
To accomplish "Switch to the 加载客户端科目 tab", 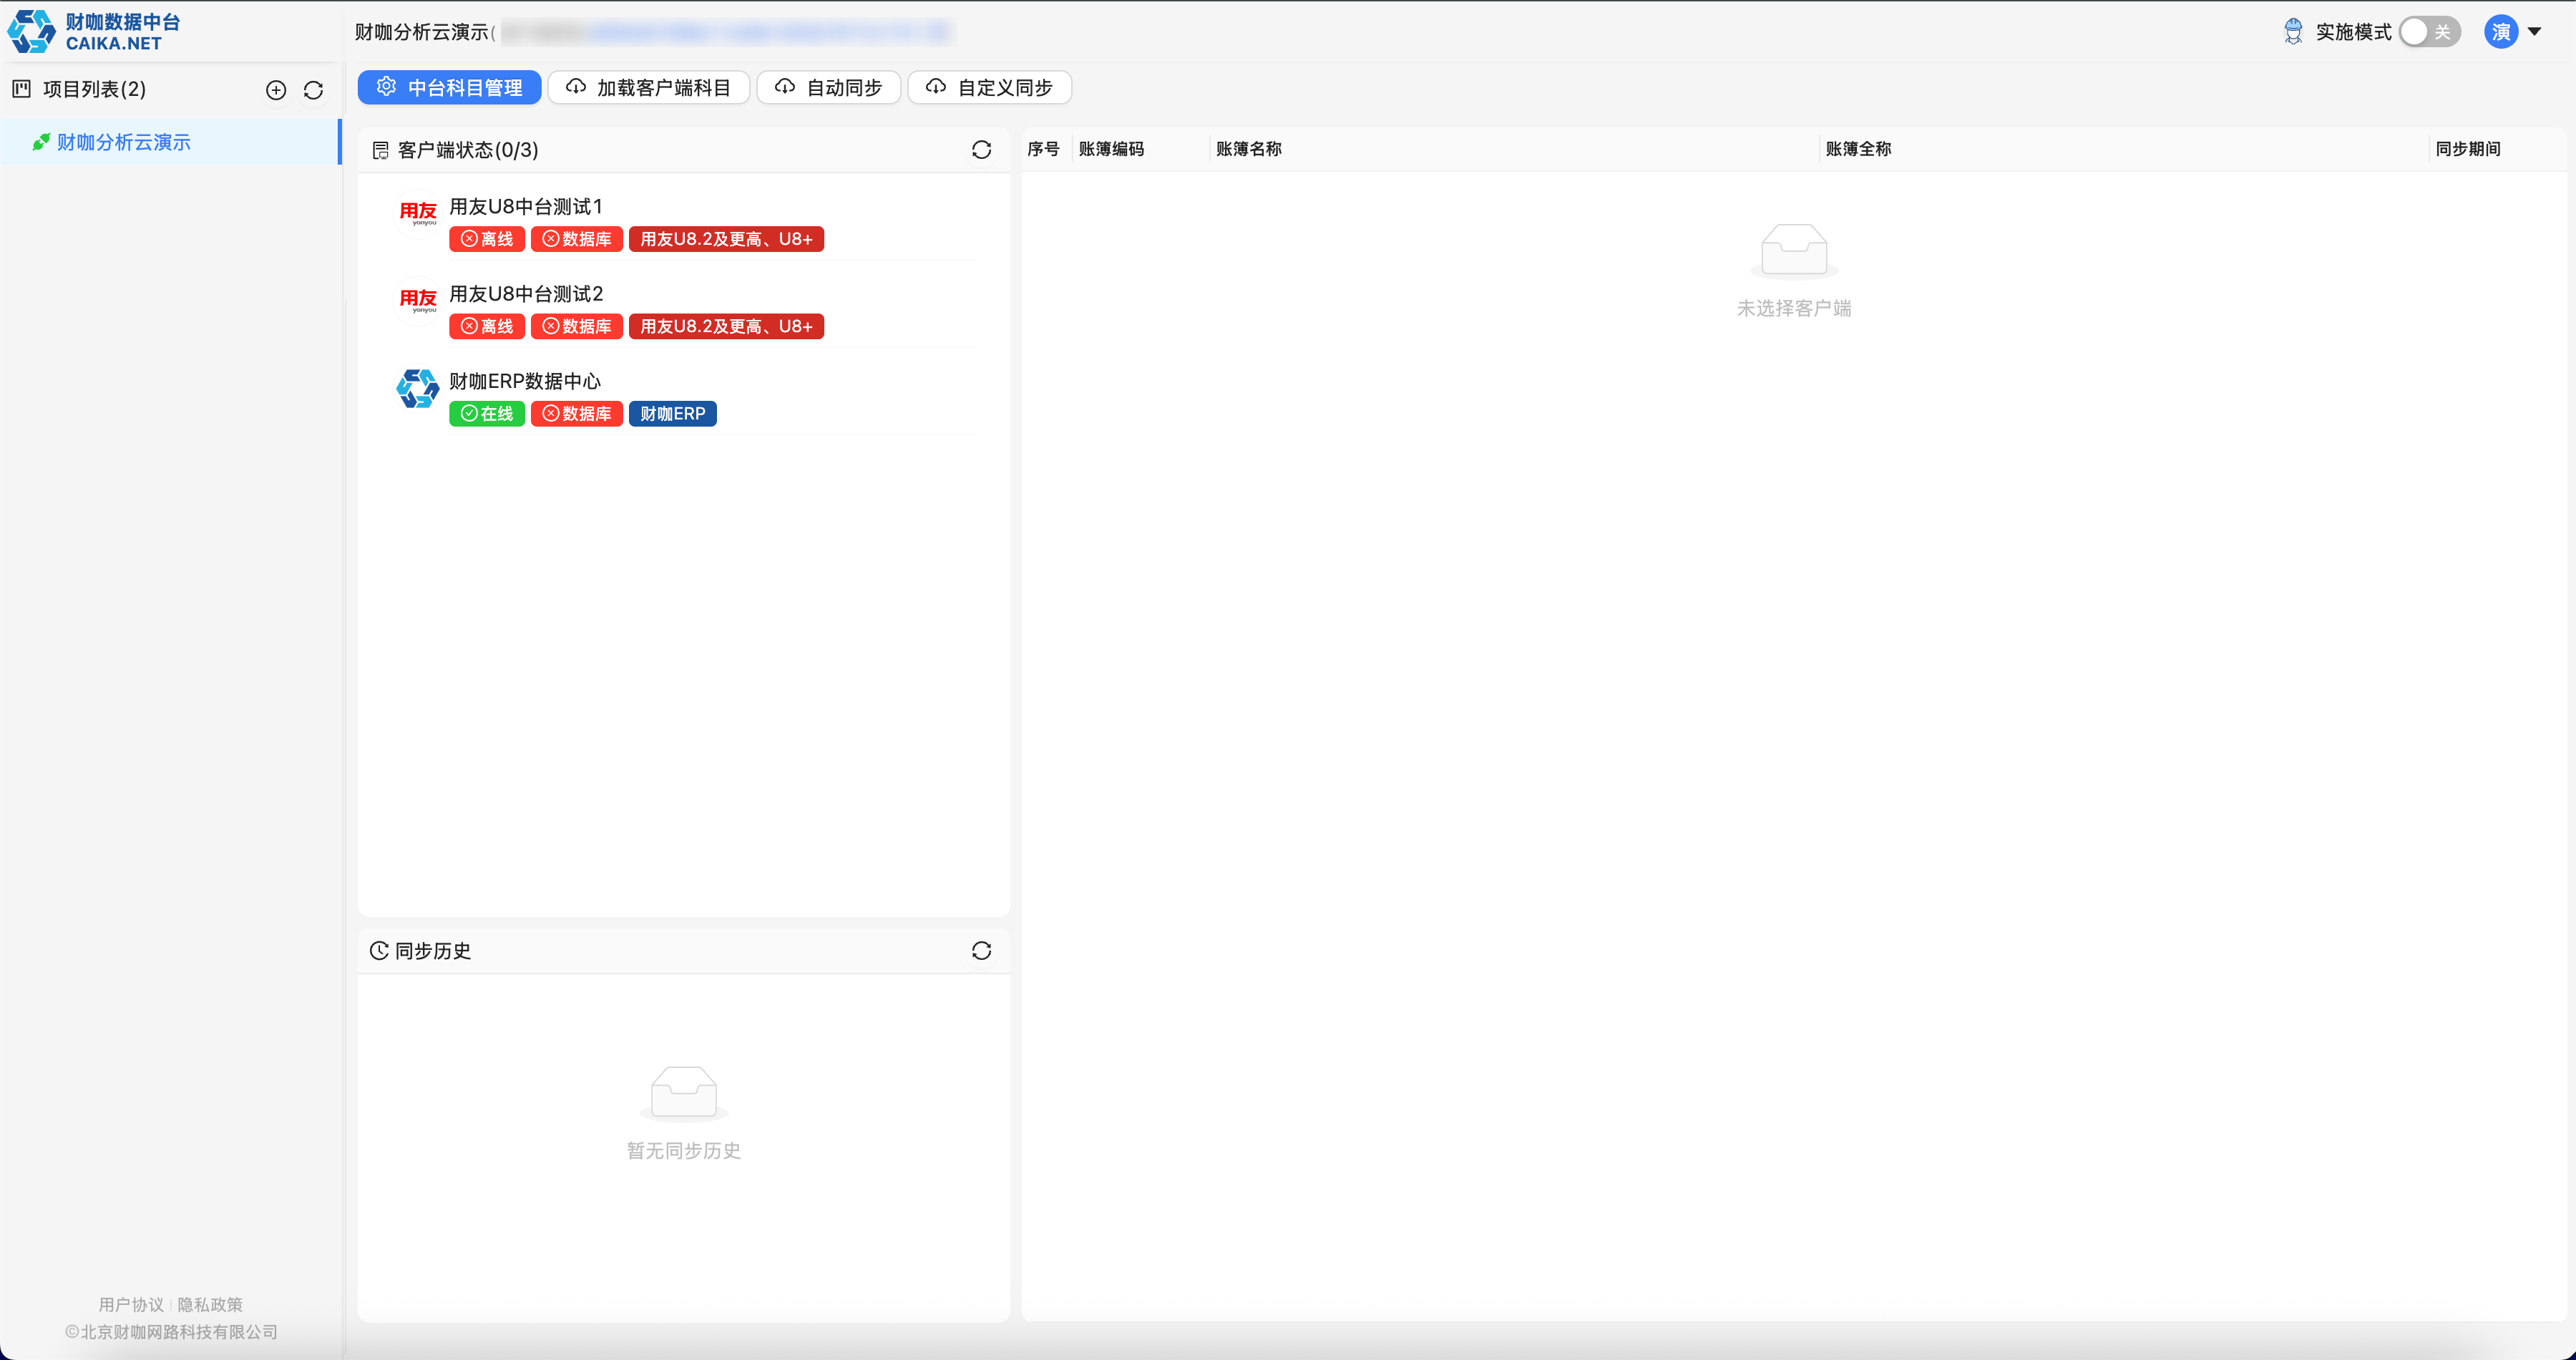I will pos(649,88).
